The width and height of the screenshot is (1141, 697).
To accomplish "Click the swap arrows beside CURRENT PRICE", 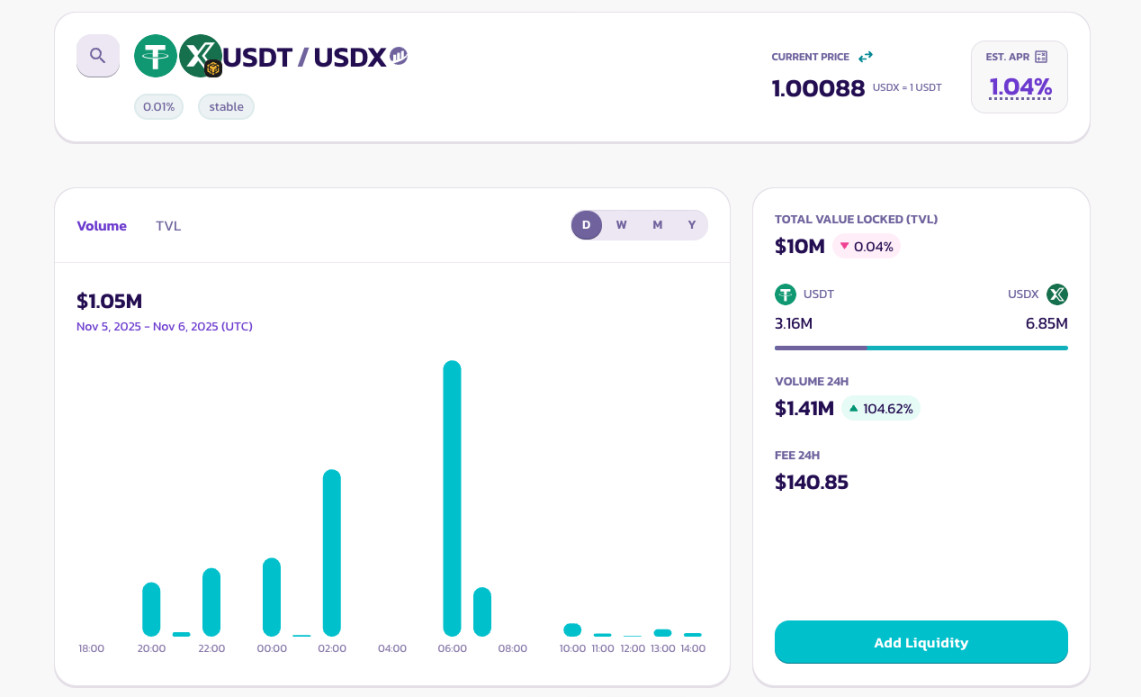I will click(x=863, y=56).
